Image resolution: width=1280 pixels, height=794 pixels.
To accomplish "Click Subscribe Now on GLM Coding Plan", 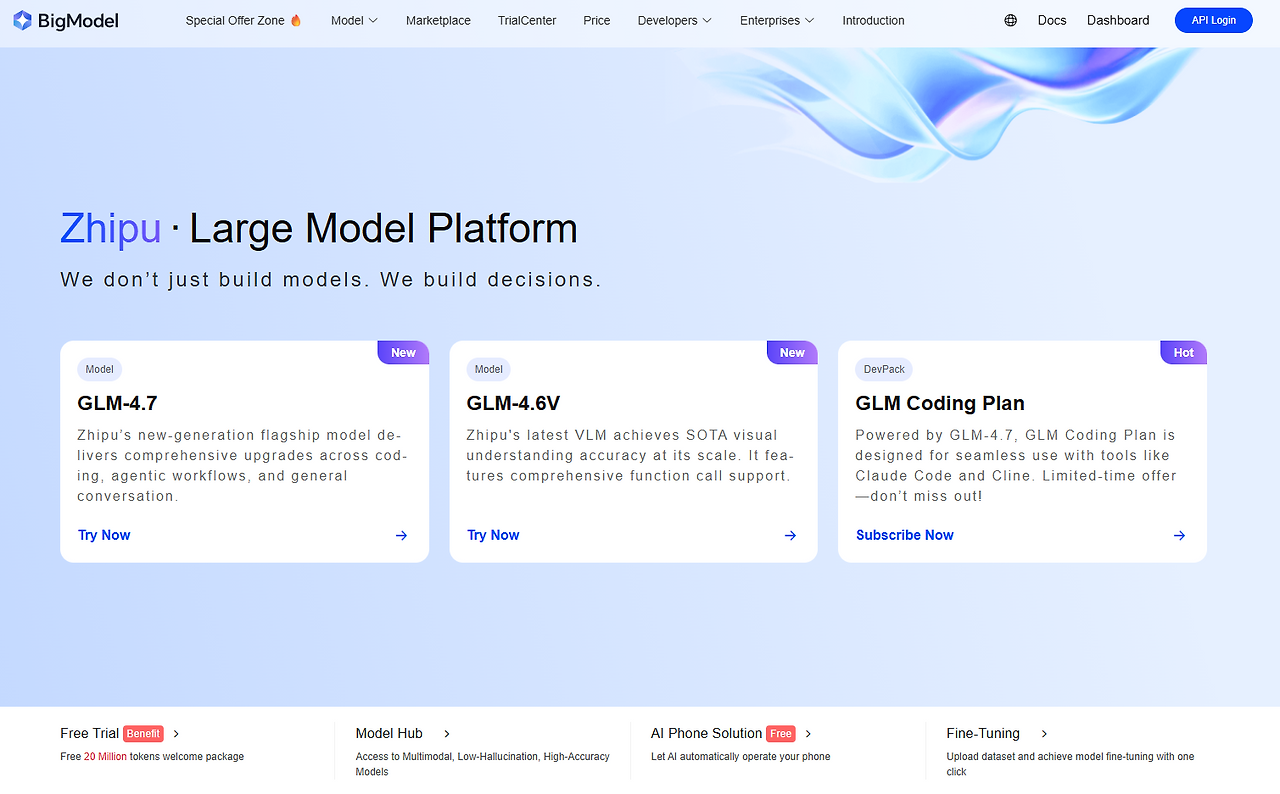I will pyautogui.click(x=905, y=536).
